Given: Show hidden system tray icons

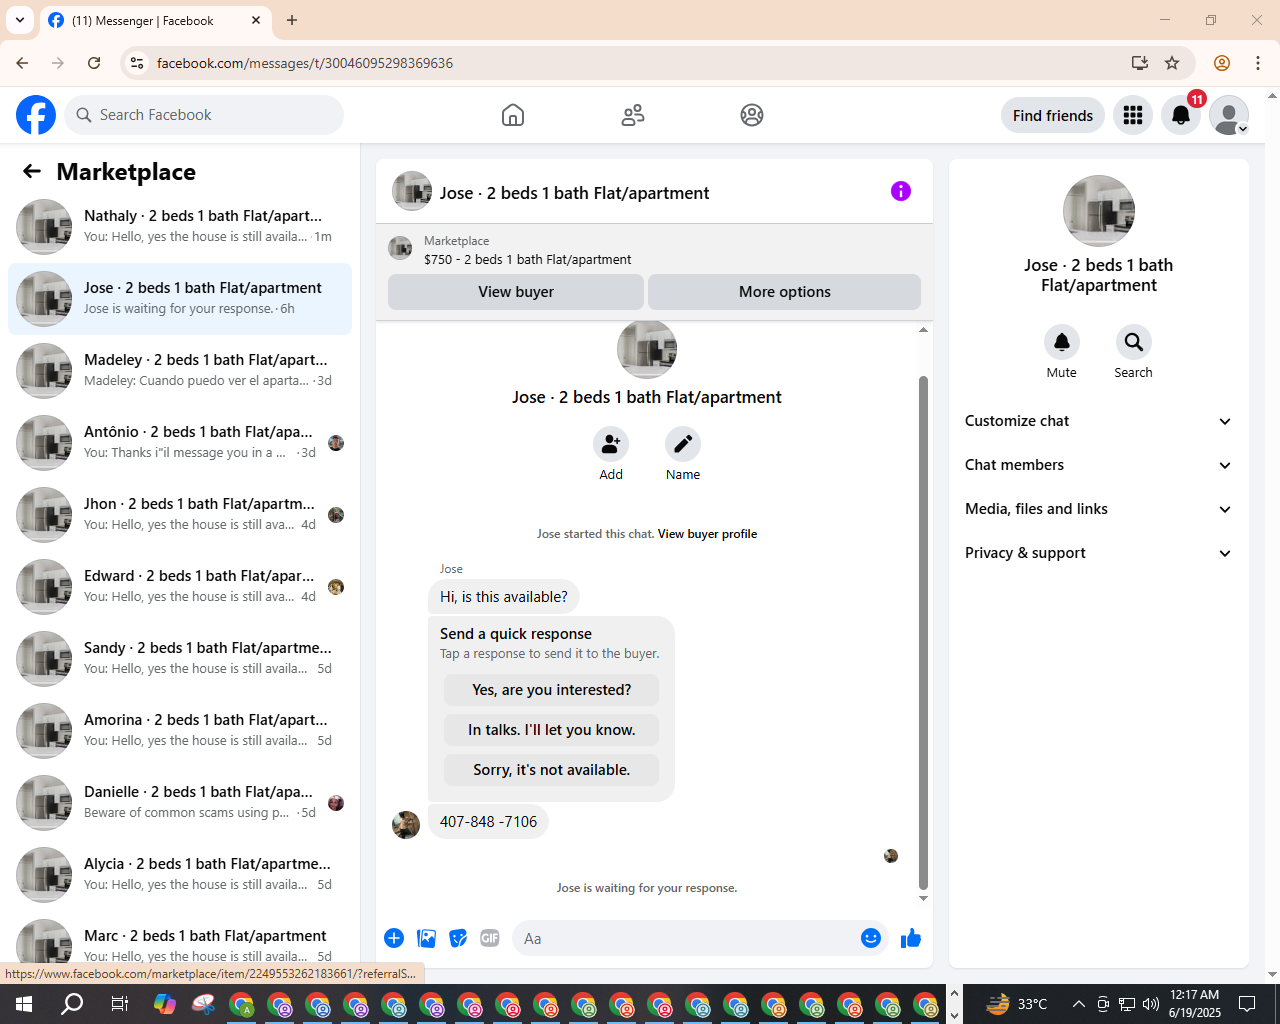Looking at the screenshot, I should click(x=1078, y=1004).
